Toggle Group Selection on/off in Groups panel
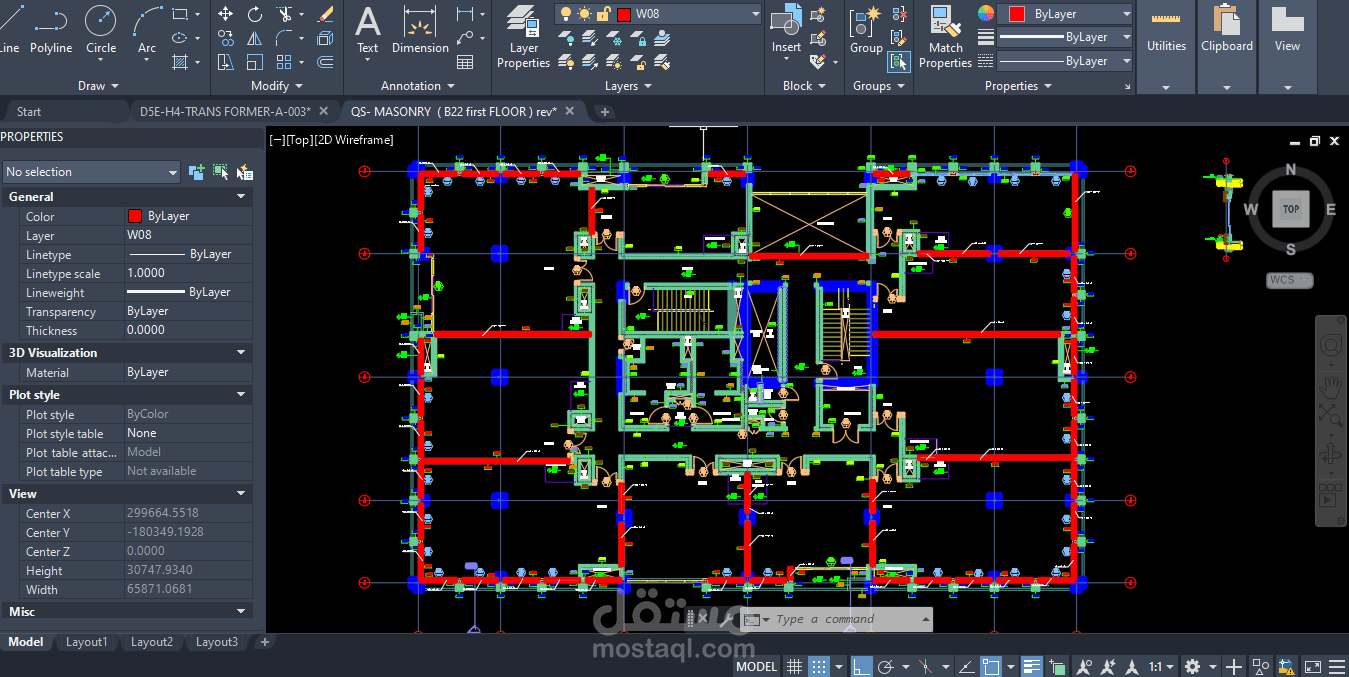1349x677 pixels. pos(898,61)
